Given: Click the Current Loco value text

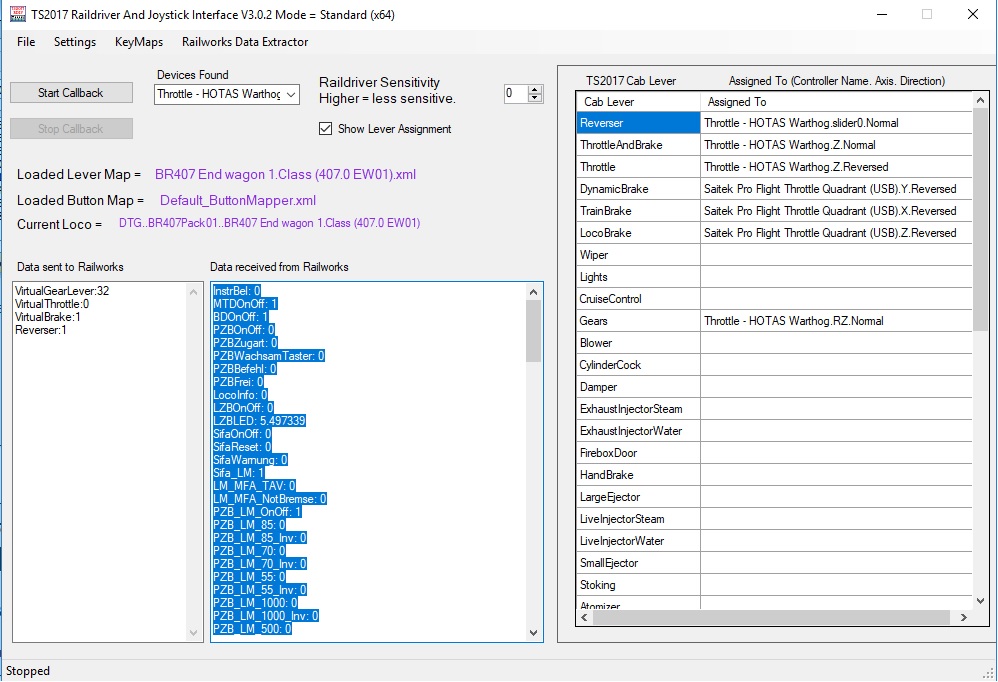Looking at the screenshot, I should 269,223.
